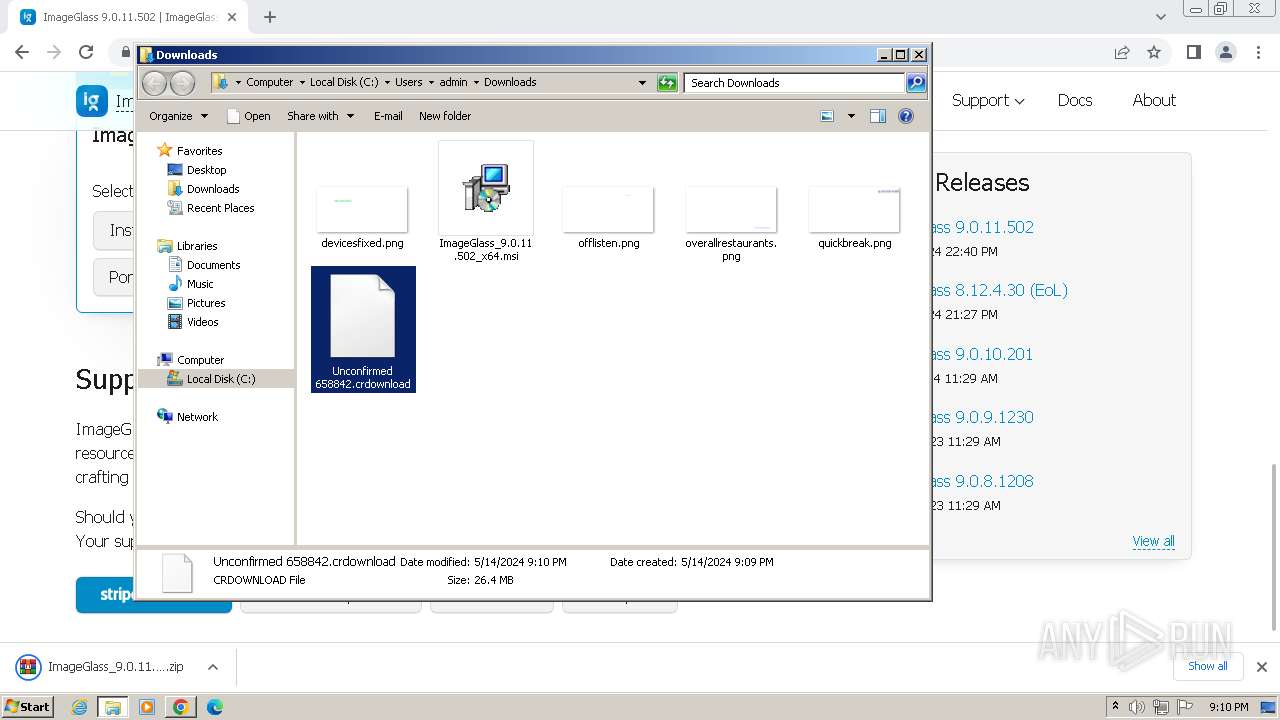The width and height of the screenshot is (1280, 720).
Task: Expand the address bar history dropdown arrow
Action: tap(642, 83)
